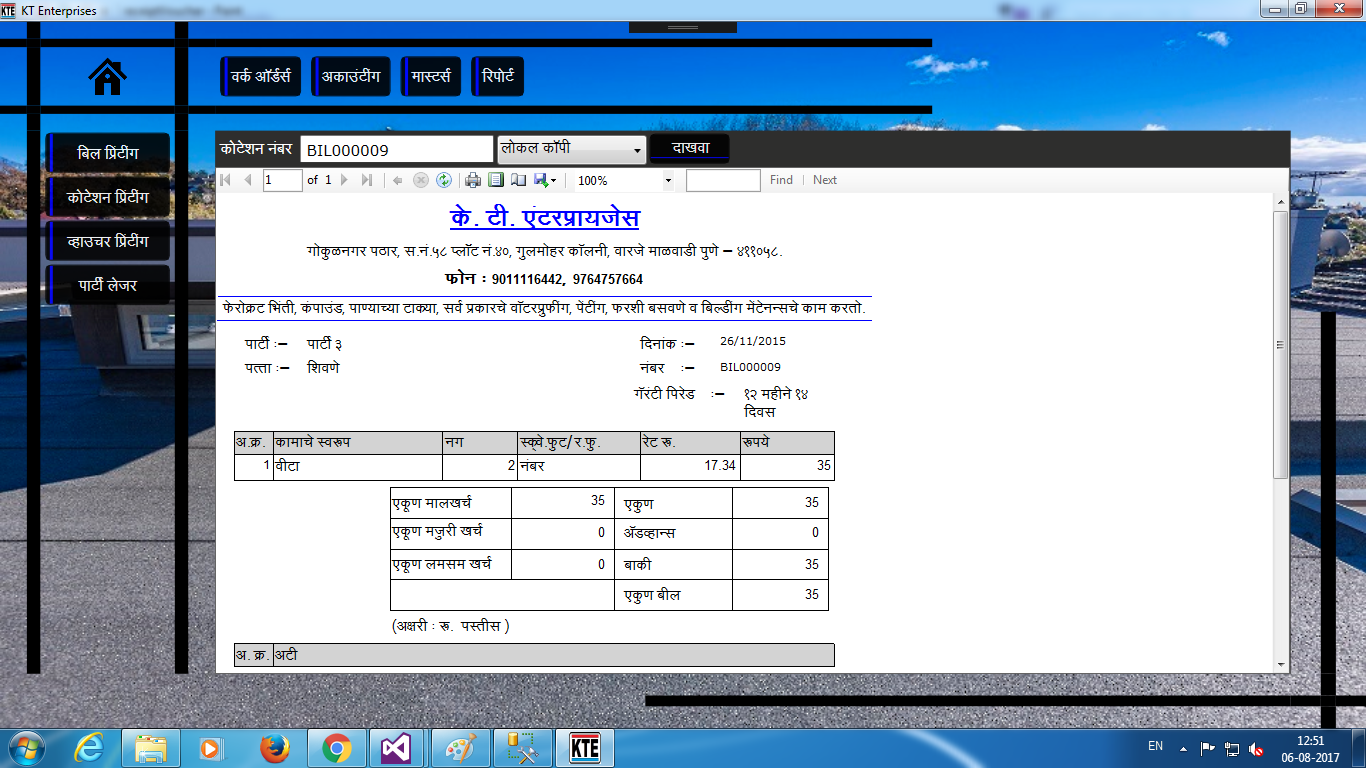The width and height of the screenshot is (1366, 768).
Task: Open Visual Studio from the taskbar
Action: coord(397,748)
